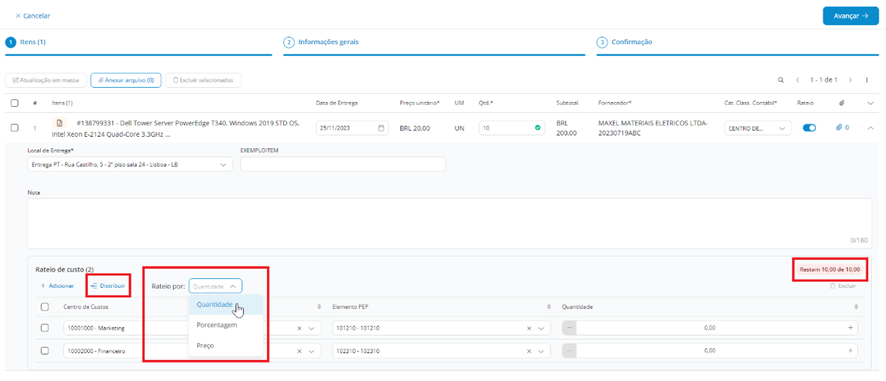Go to previous page arrow
Image resolution: width=886 pixels, height=381 pixels.
[797, 80]
